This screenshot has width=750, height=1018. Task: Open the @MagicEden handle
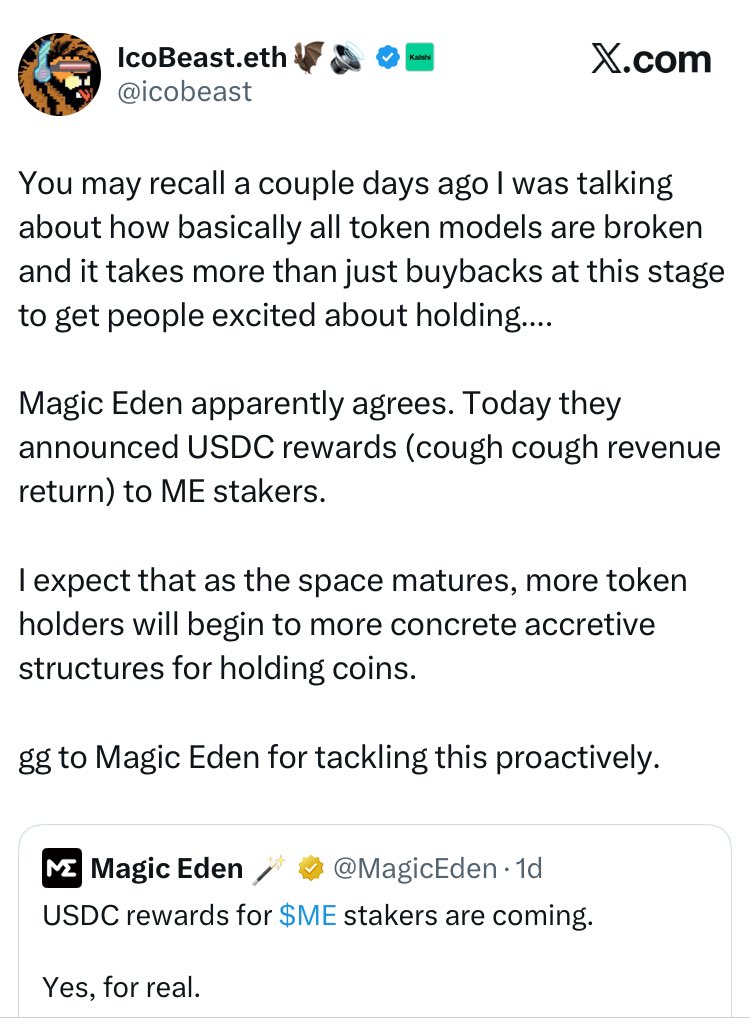coord(414,869)
